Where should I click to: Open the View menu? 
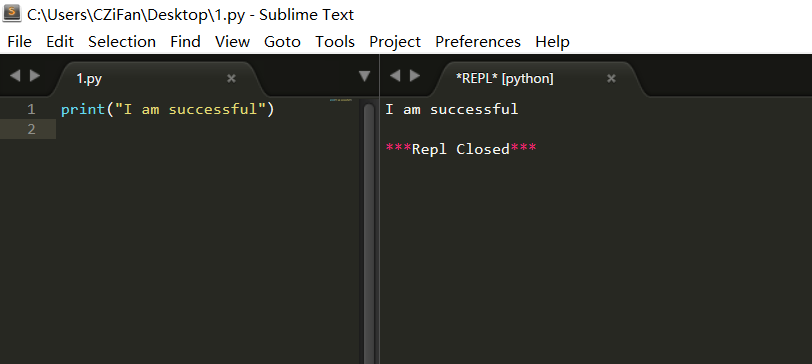pos(233,41)
